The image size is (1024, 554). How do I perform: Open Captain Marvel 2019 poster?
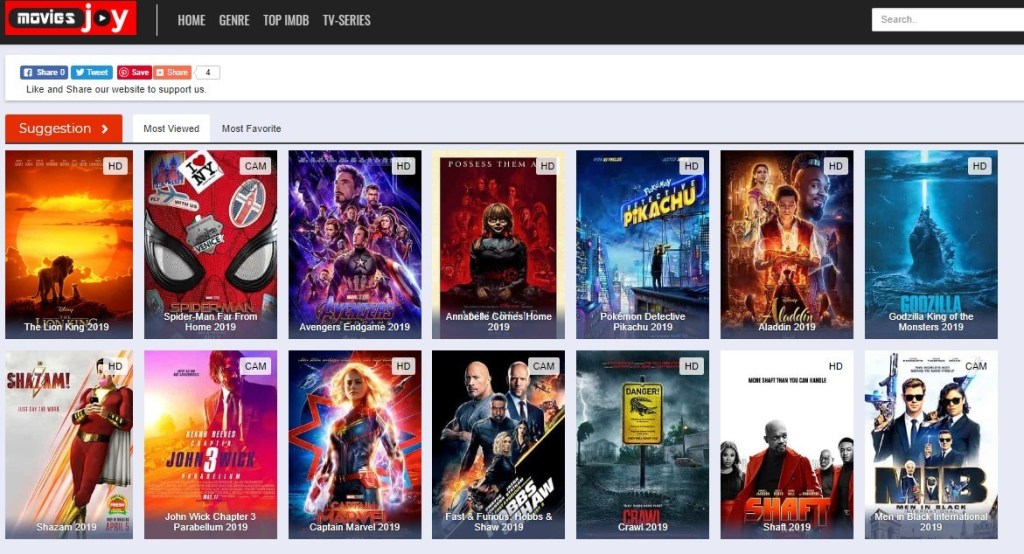355,444
